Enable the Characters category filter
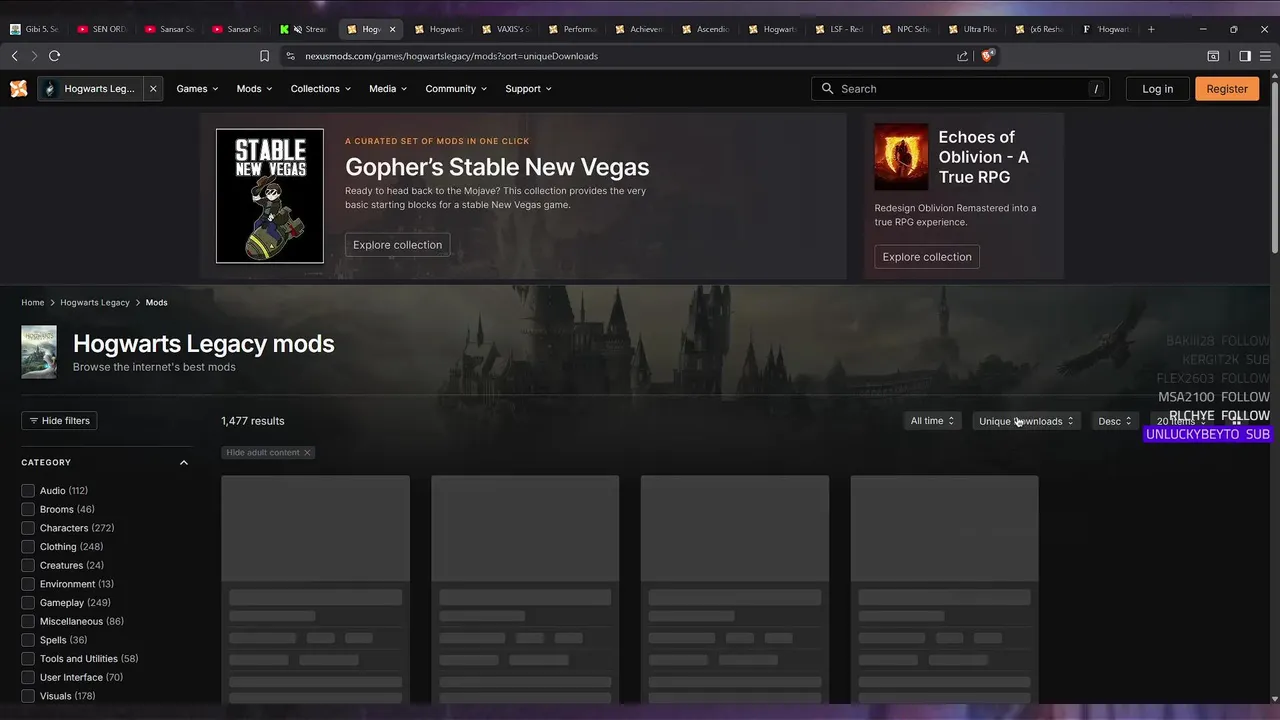Screen dimensions: 1280x720 coord(28,528)
